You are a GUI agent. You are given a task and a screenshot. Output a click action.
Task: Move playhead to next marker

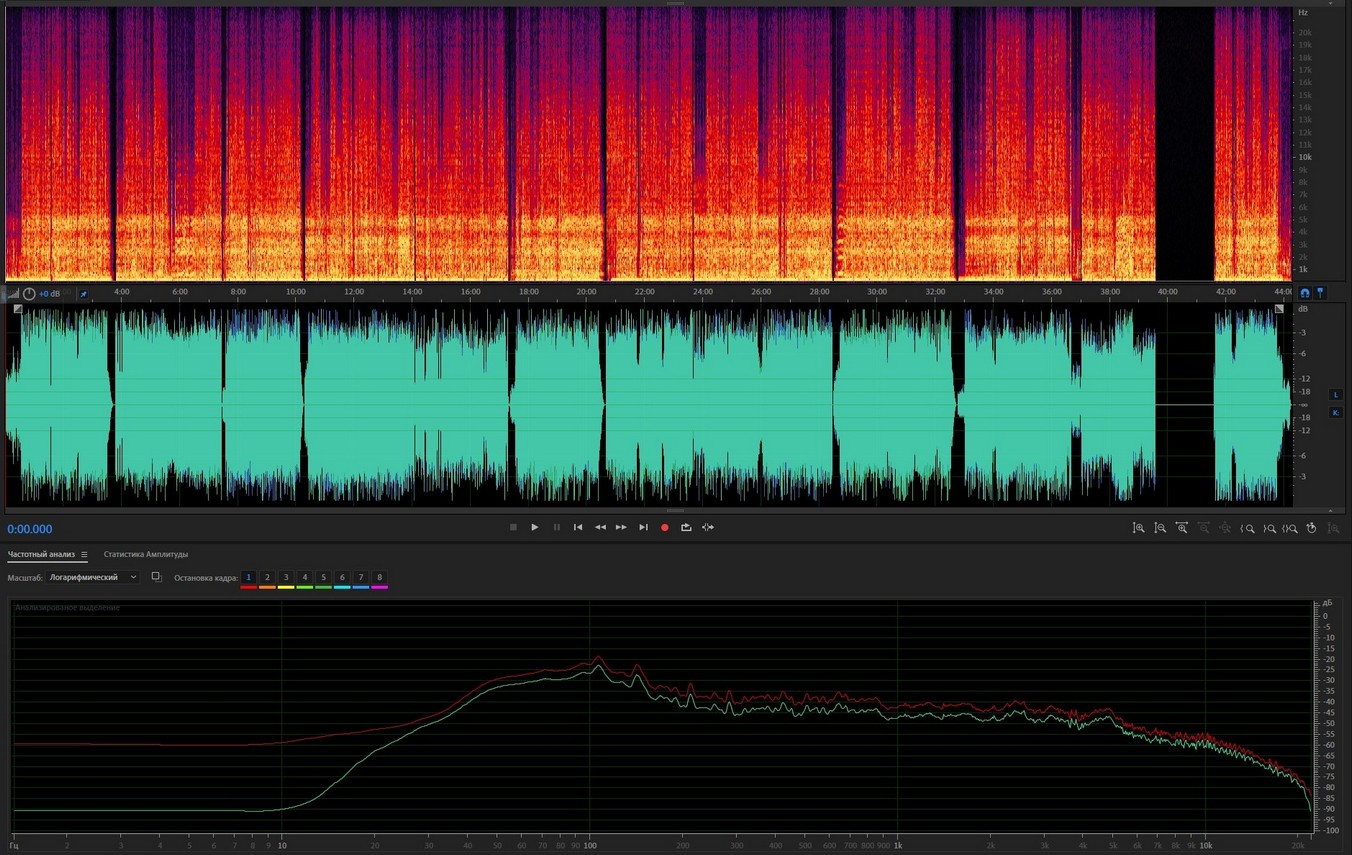pyautogui.click(x=643, y=527)
